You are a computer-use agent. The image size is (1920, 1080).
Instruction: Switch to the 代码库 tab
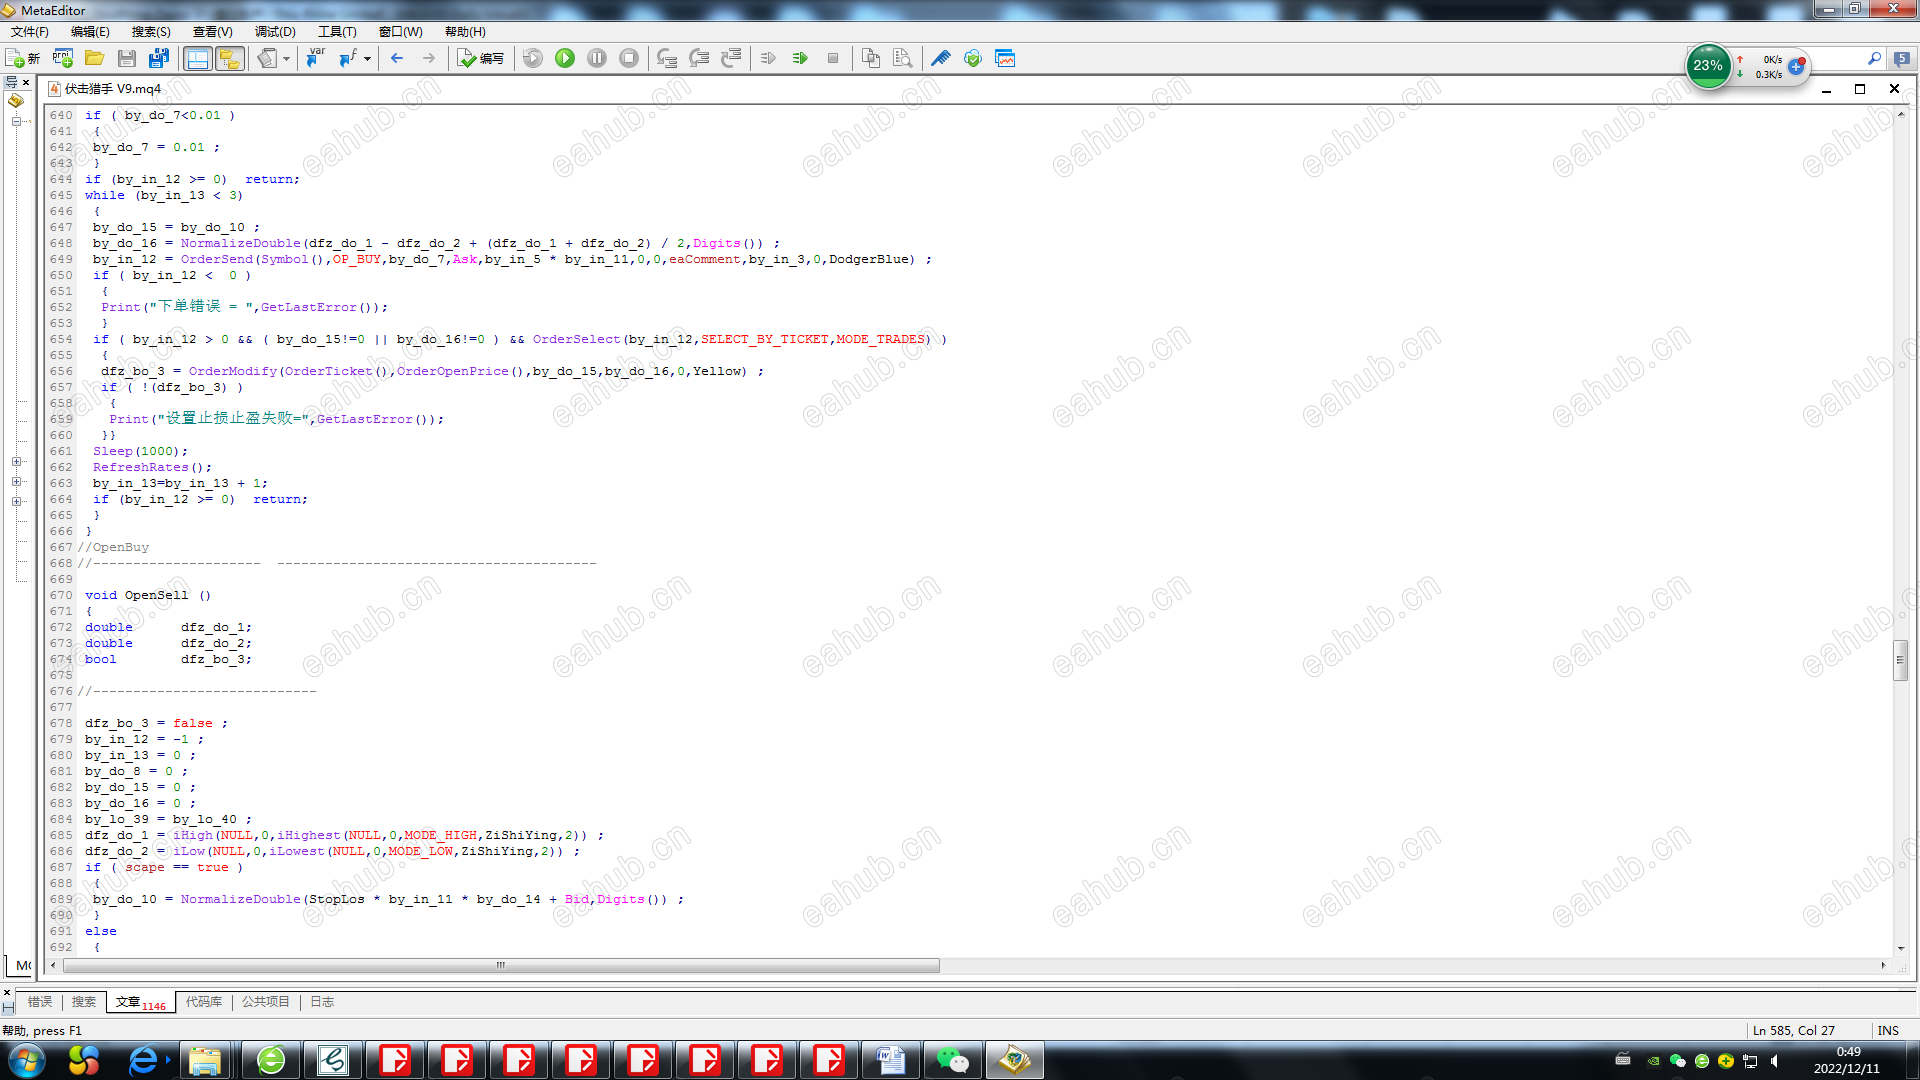point(204,1001)
